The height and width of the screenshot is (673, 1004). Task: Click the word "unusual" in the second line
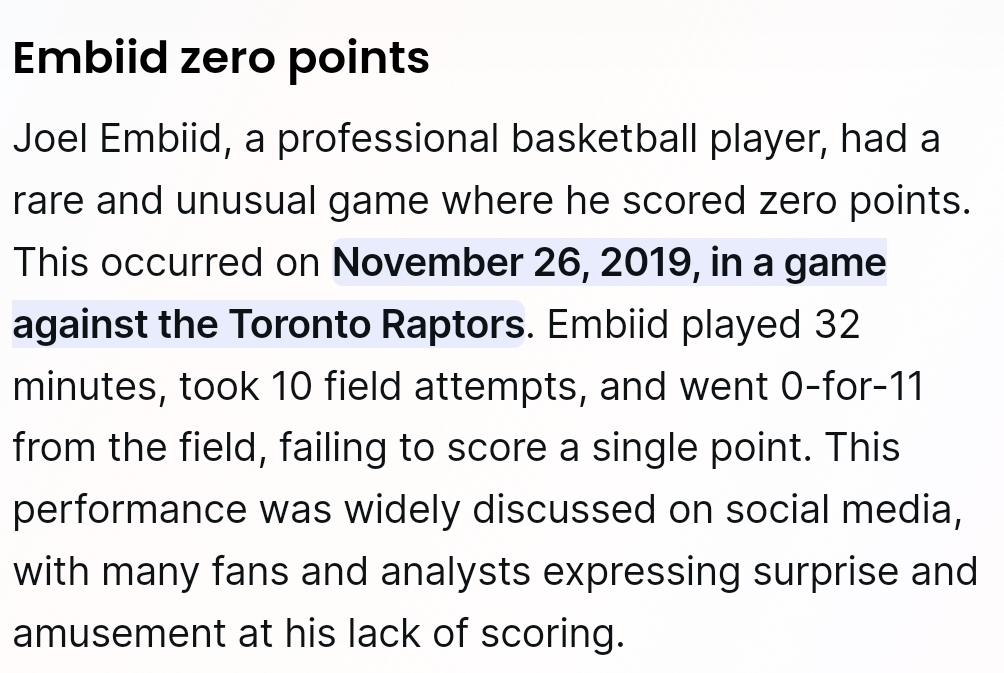click(x=248, y=201)
